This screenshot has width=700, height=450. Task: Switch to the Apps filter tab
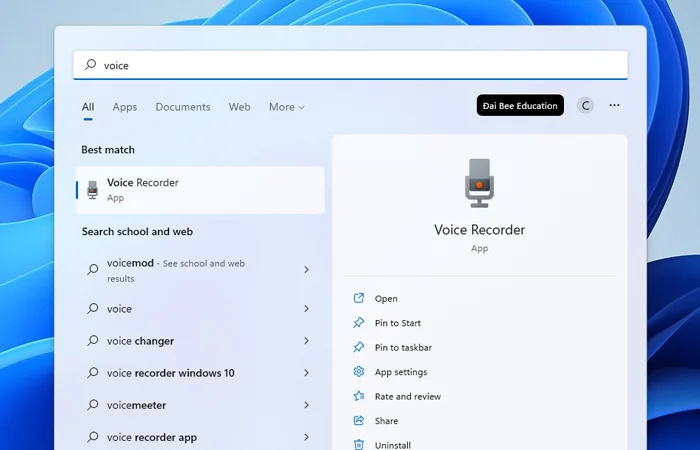pyautogui.click(x=125, y=107)
